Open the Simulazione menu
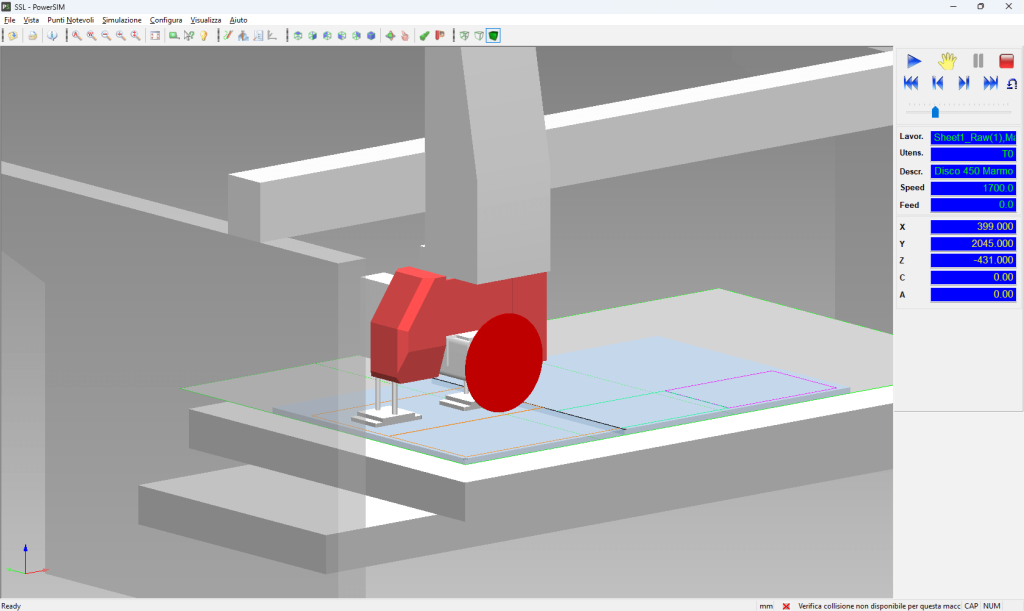 [x=121, y=20]
